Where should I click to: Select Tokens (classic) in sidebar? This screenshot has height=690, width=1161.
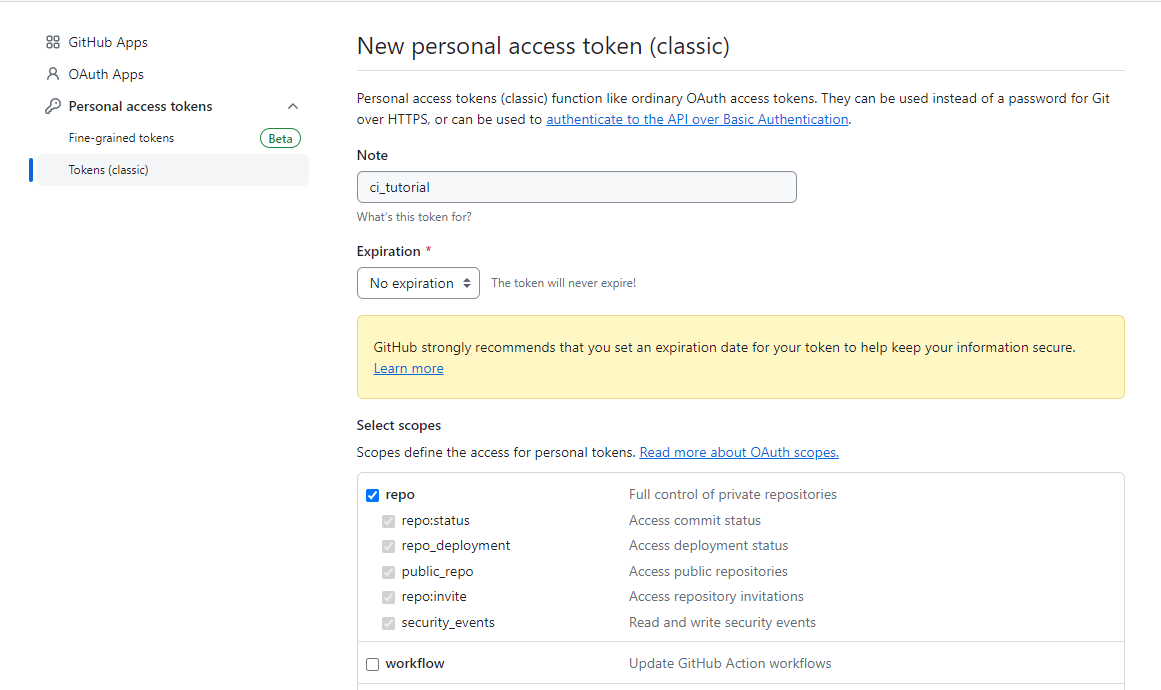click(108, 170)
